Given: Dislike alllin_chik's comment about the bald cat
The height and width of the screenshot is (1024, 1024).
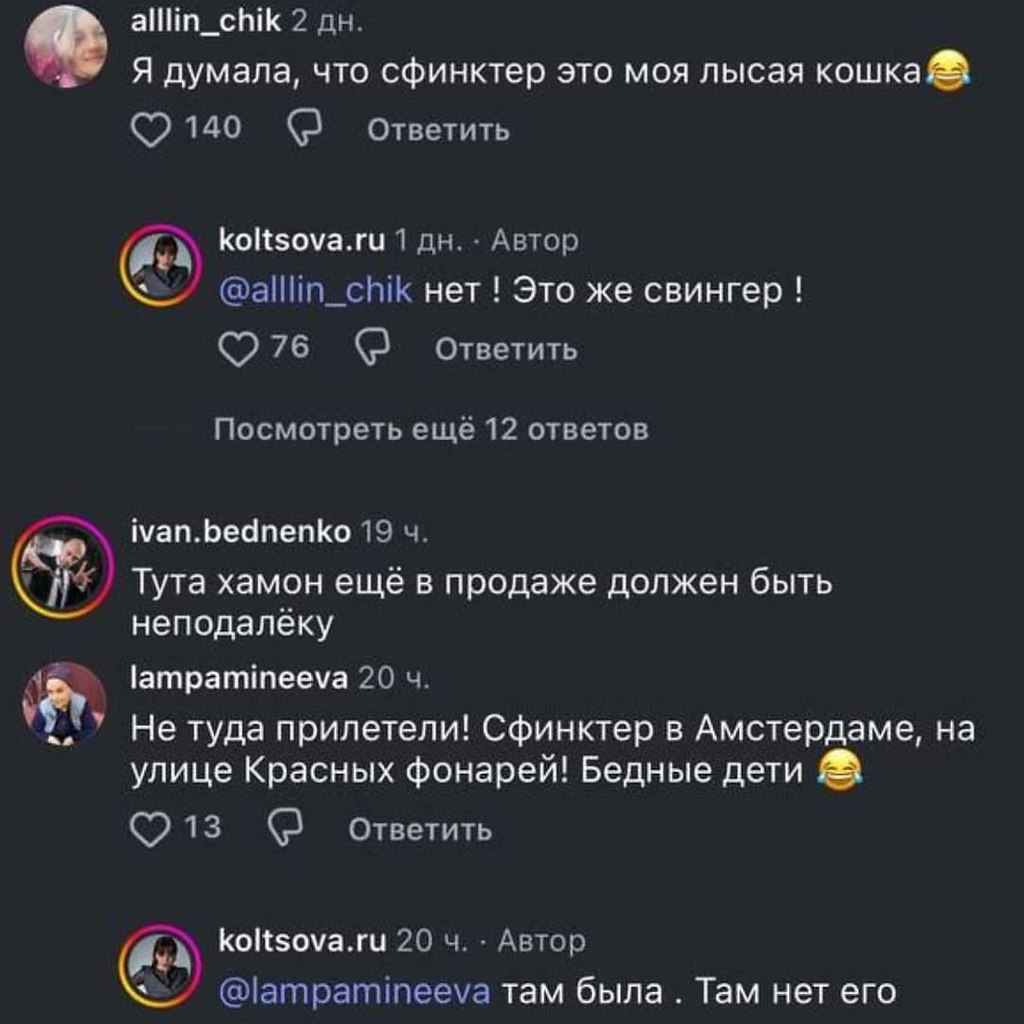Looking at the screenshot, I should pos(305,128).
